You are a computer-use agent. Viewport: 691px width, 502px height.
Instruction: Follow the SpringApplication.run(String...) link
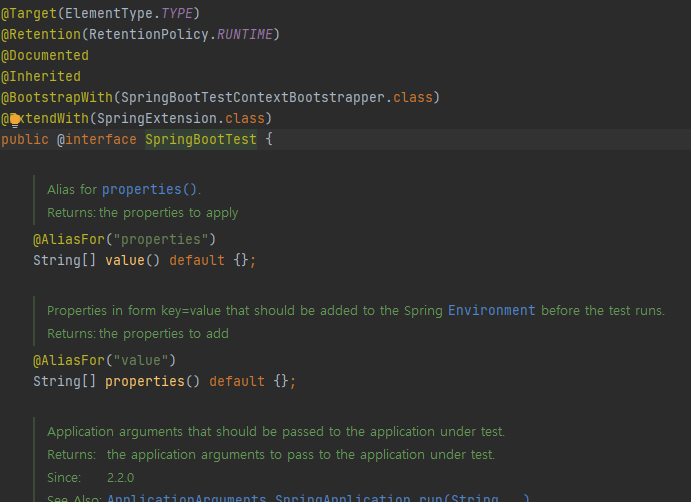click(x=402, y=498)
